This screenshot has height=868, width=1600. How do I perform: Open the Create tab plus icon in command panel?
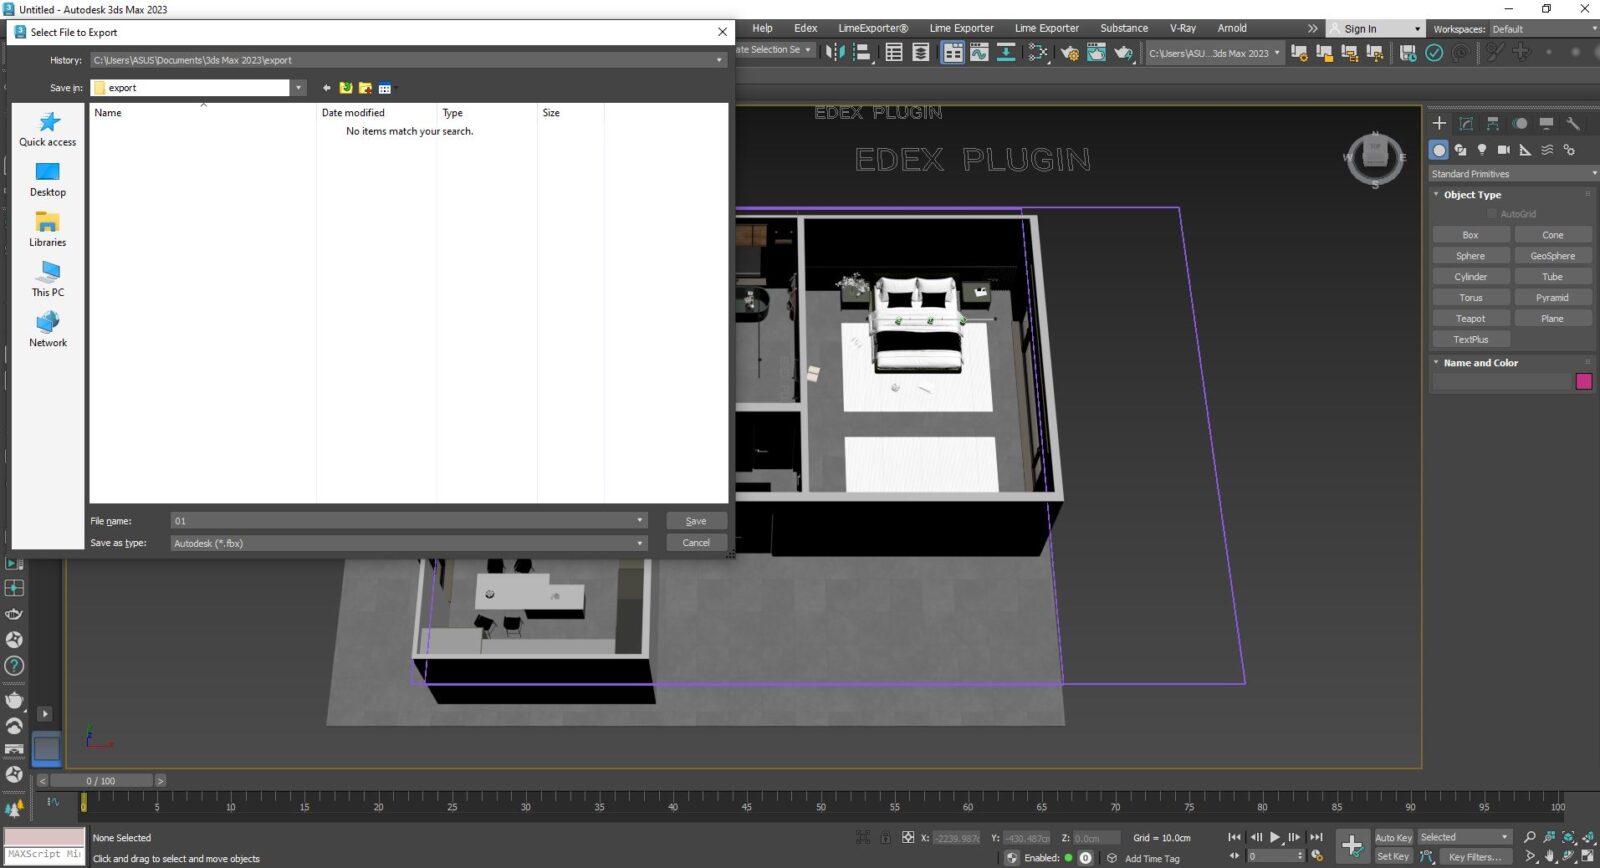click(x=1439, y=123)
